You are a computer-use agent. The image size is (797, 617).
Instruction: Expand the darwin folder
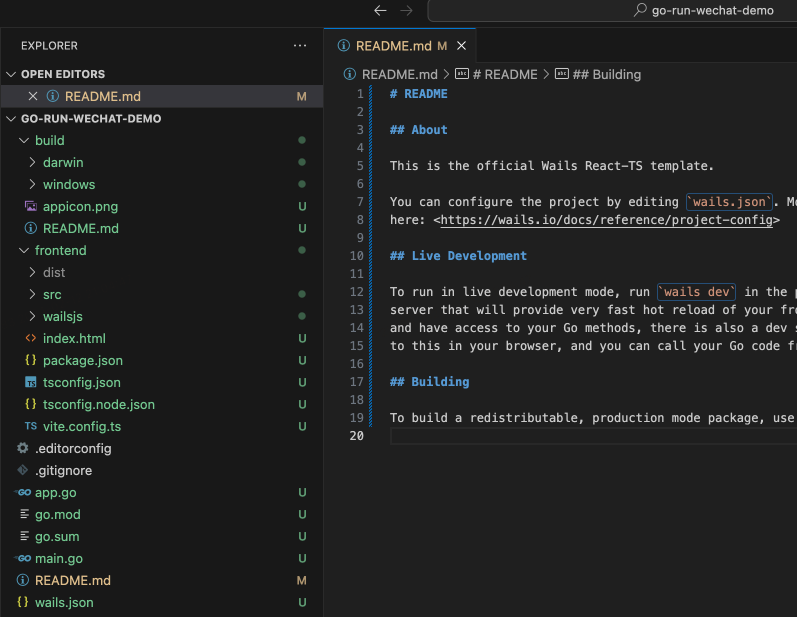tap(33, 162)
